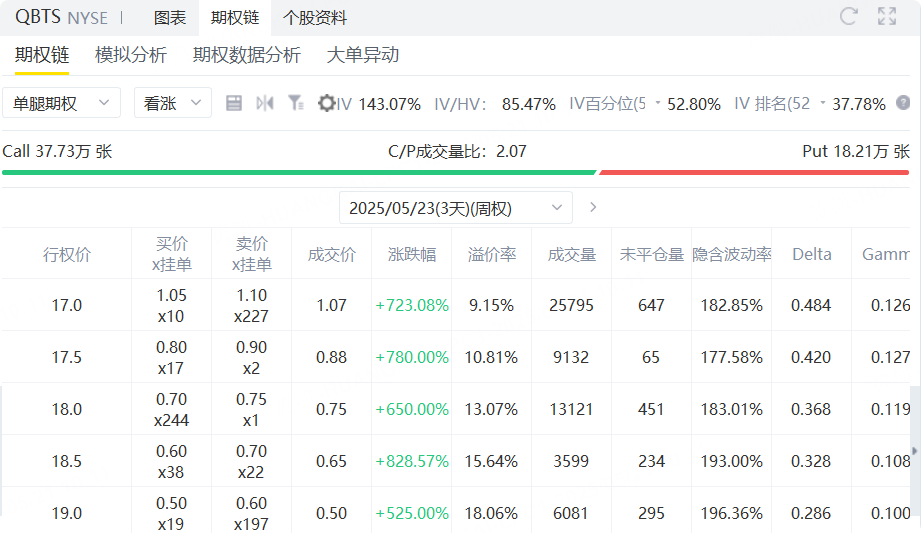Open the expiration date 2025/05/23 dropdown
The image size is (921, 533).
click(x=456, y=207)
